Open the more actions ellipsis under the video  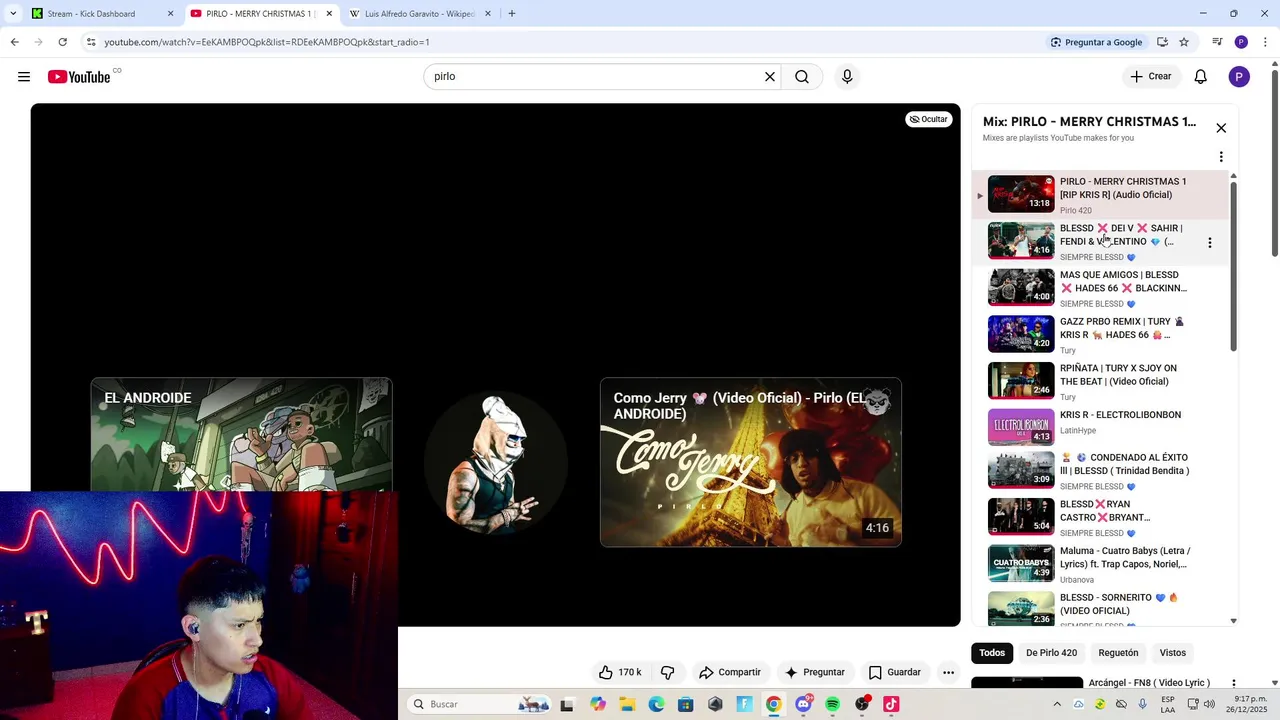click(x=948, y=672)
